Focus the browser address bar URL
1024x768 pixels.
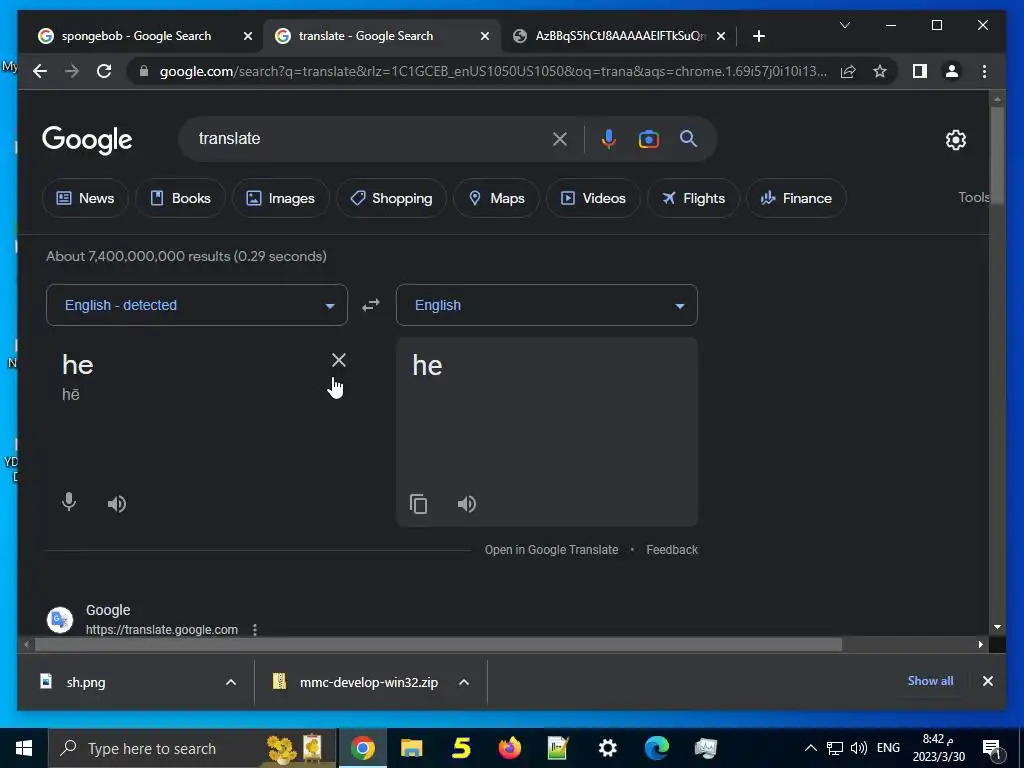pos(493,71)
